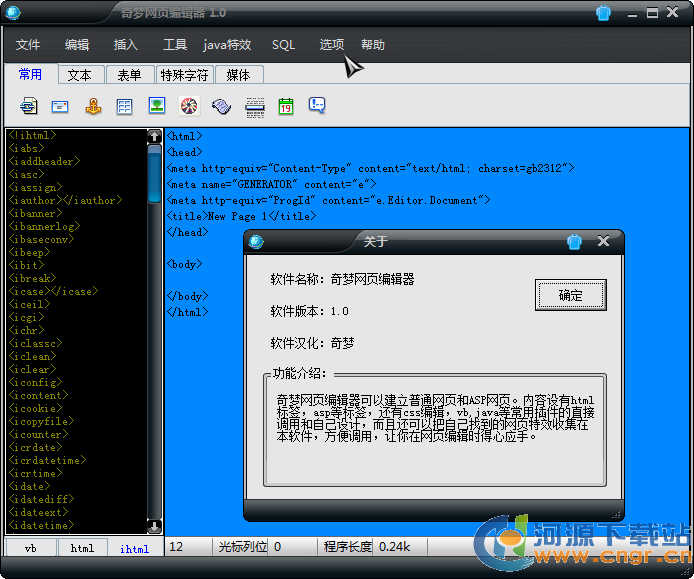Switch to the 文本 toolbar tab
The height and width of the screenshot is (579, 694).
click(x=81, y=75)
